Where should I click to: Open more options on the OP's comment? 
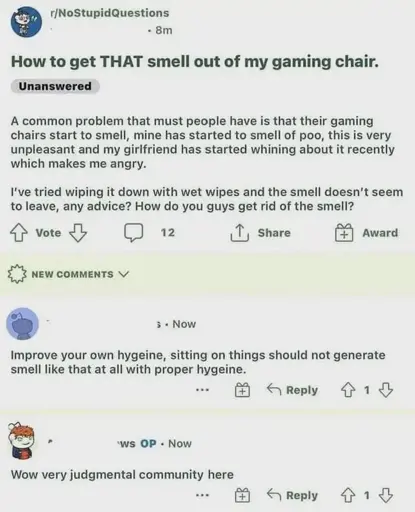point(203,495)
